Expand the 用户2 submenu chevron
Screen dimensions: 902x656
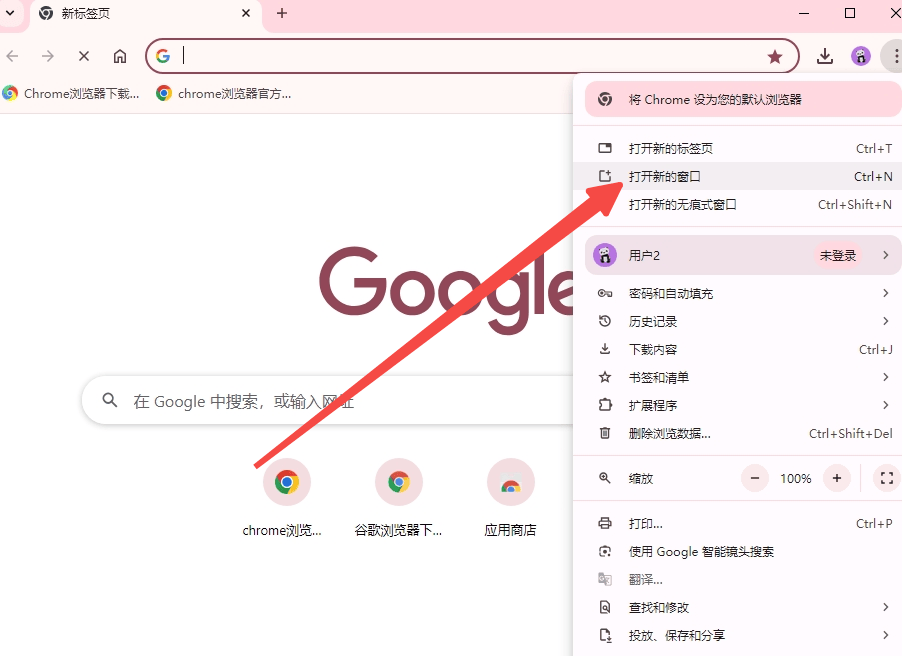885,255
